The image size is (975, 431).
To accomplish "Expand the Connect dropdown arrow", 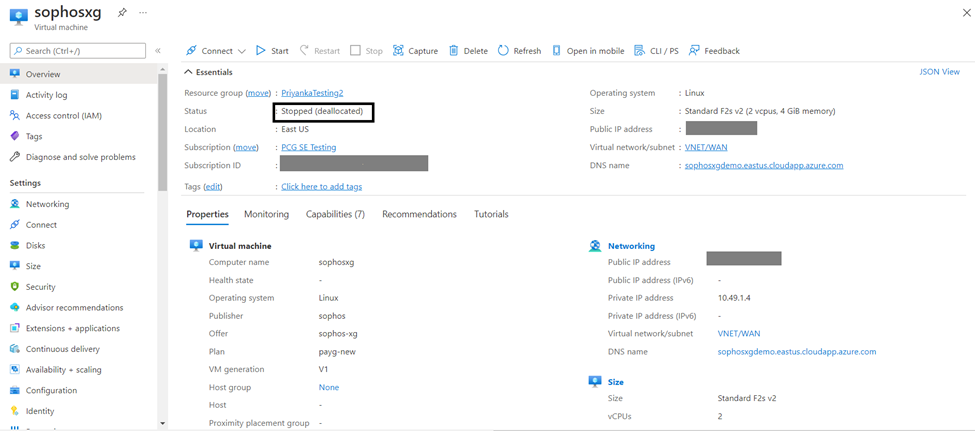I will click(x=242, y=51).
